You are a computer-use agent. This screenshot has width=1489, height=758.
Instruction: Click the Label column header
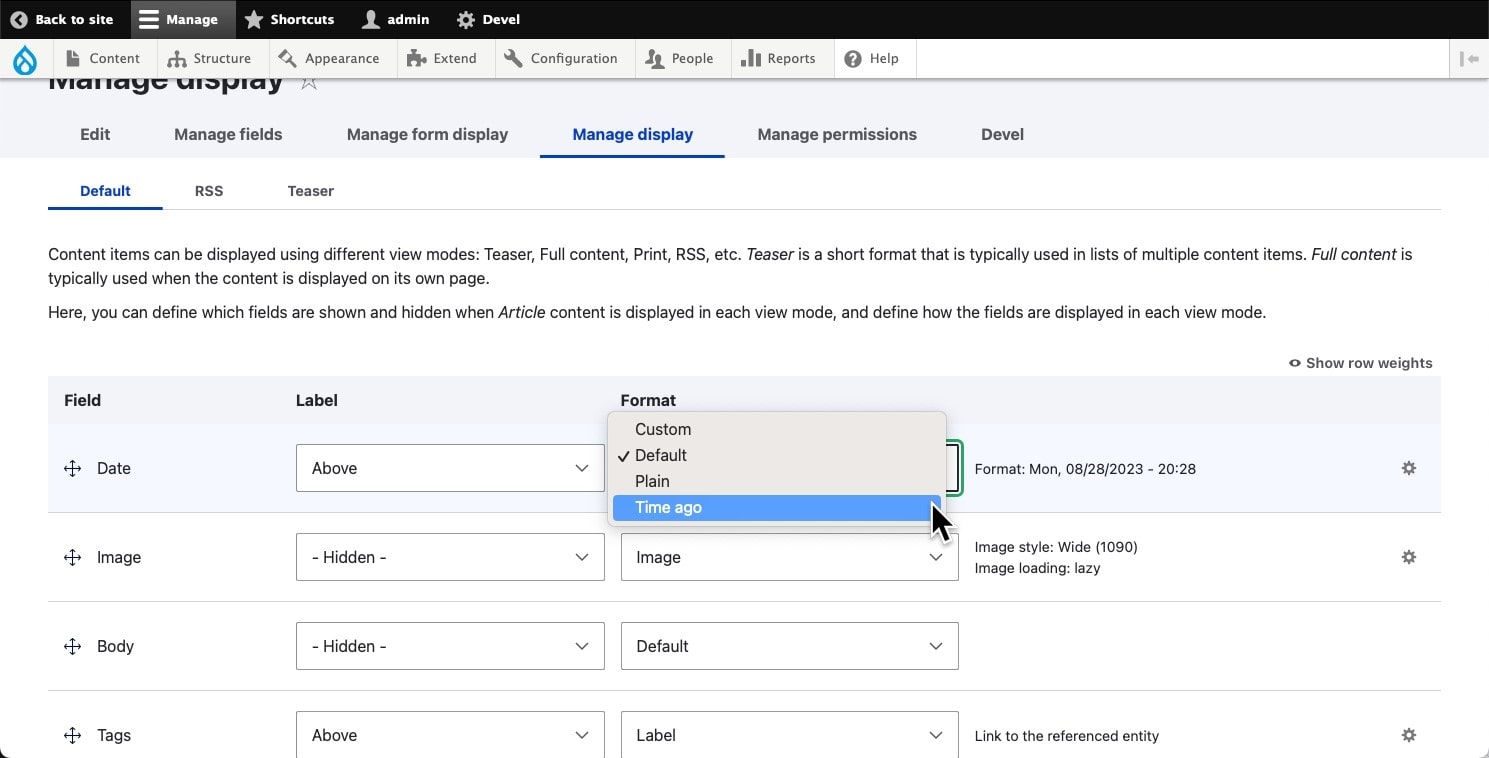pyautogui.click(x=317, y=400)
